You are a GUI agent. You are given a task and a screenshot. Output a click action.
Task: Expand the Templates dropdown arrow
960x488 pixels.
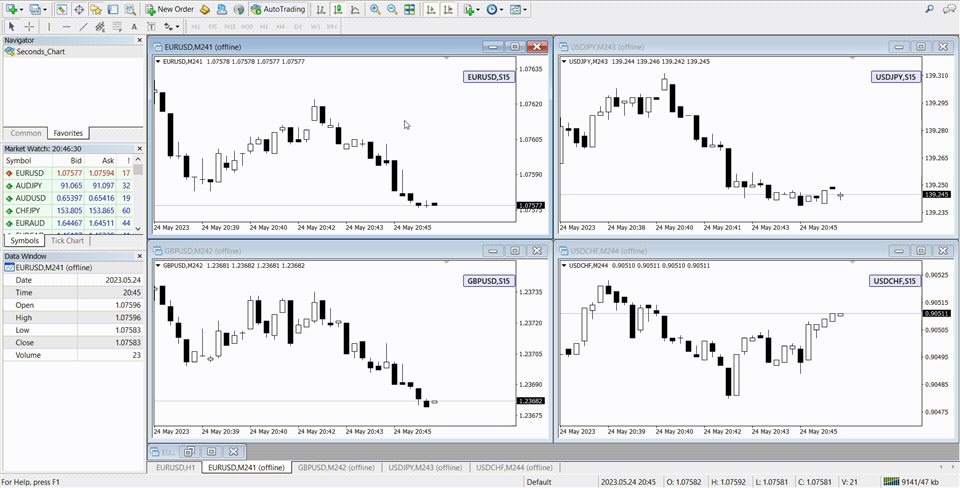[525, 10]
